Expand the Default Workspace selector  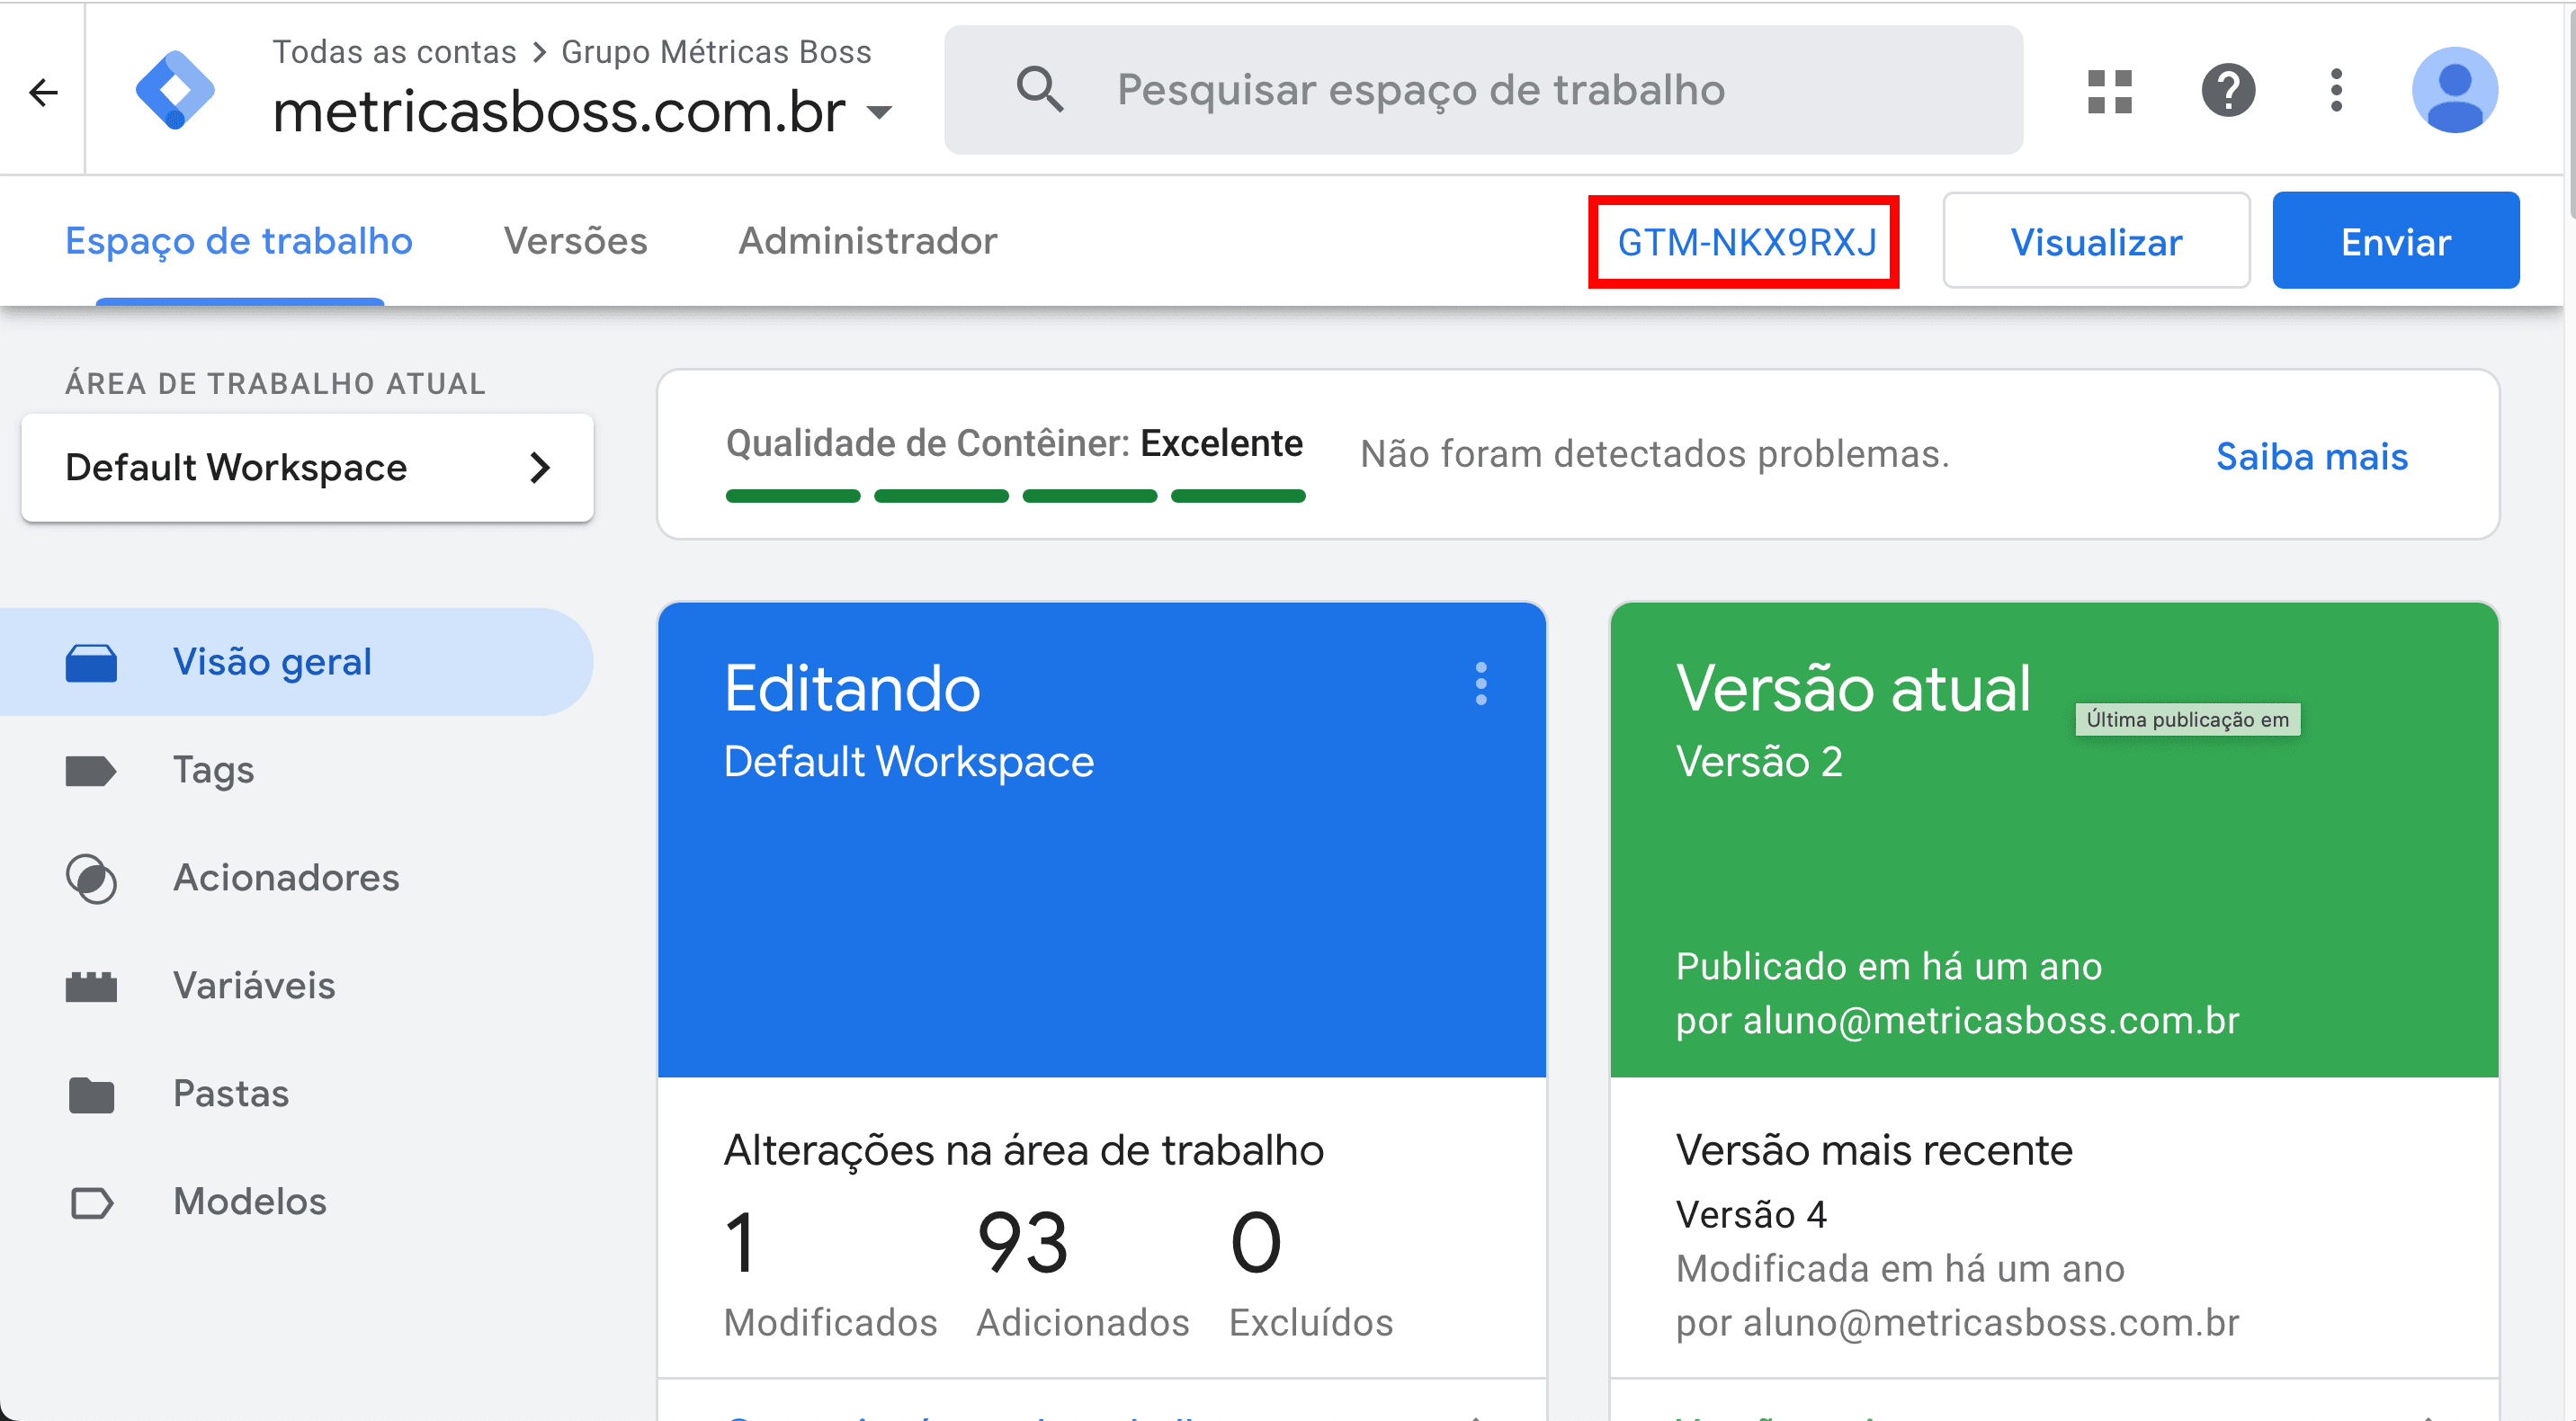(x=307, y=468)
